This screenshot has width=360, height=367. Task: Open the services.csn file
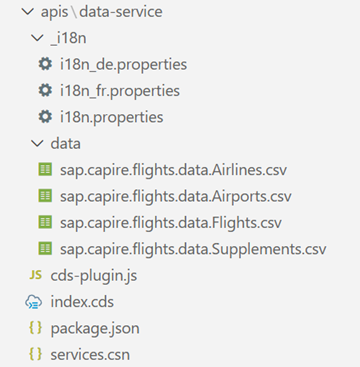pyautogui.click(x=90, y=355)
